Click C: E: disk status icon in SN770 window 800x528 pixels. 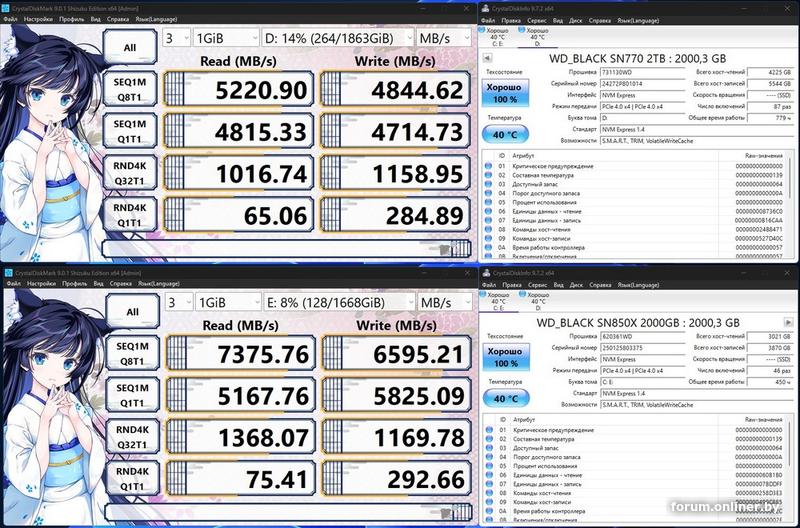[482, 30]
